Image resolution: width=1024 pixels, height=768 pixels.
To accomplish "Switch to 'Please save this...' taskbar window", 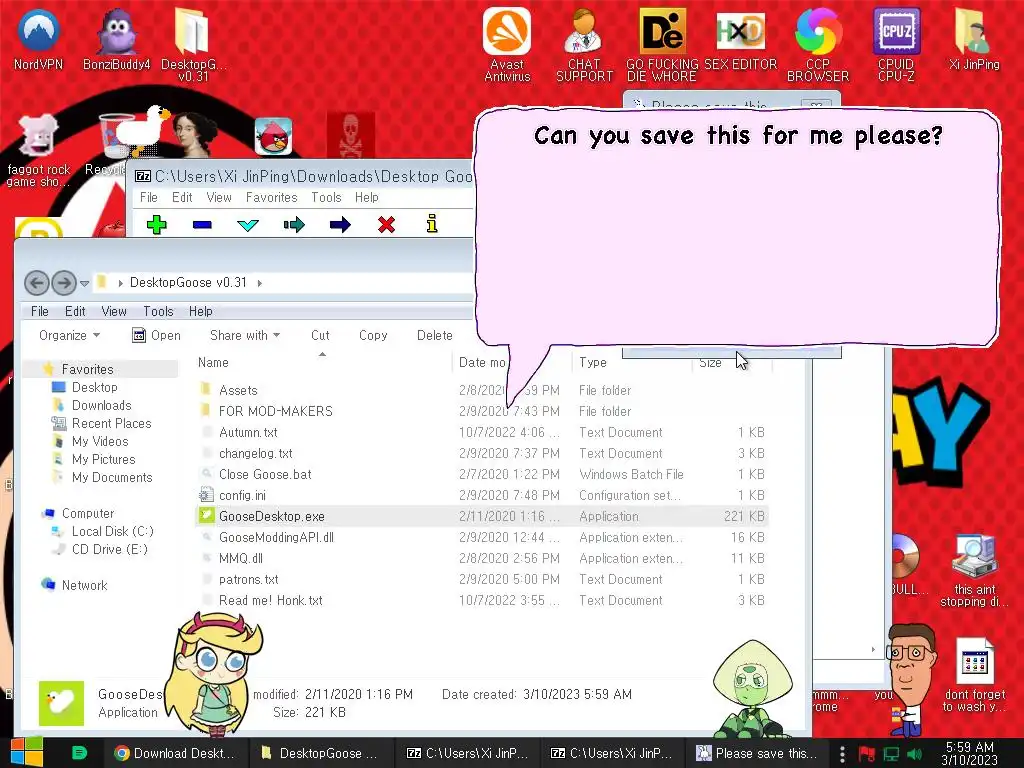I will (756, 753).
